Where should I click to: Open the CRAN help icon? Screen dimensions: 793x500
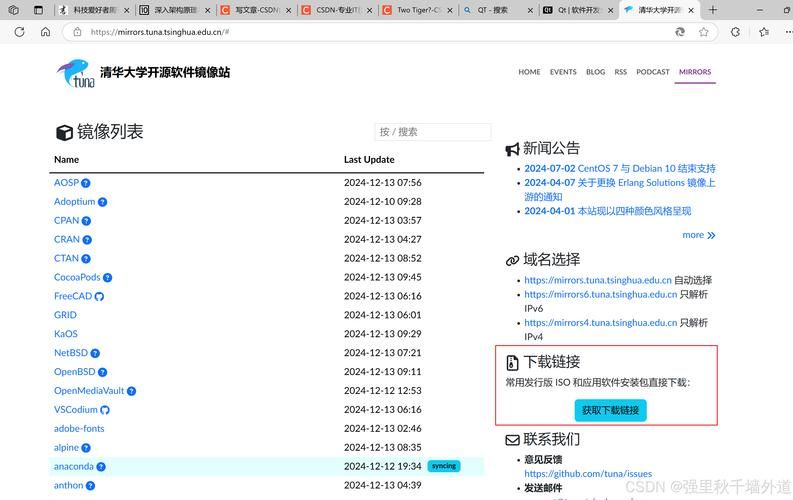(87, 240)
